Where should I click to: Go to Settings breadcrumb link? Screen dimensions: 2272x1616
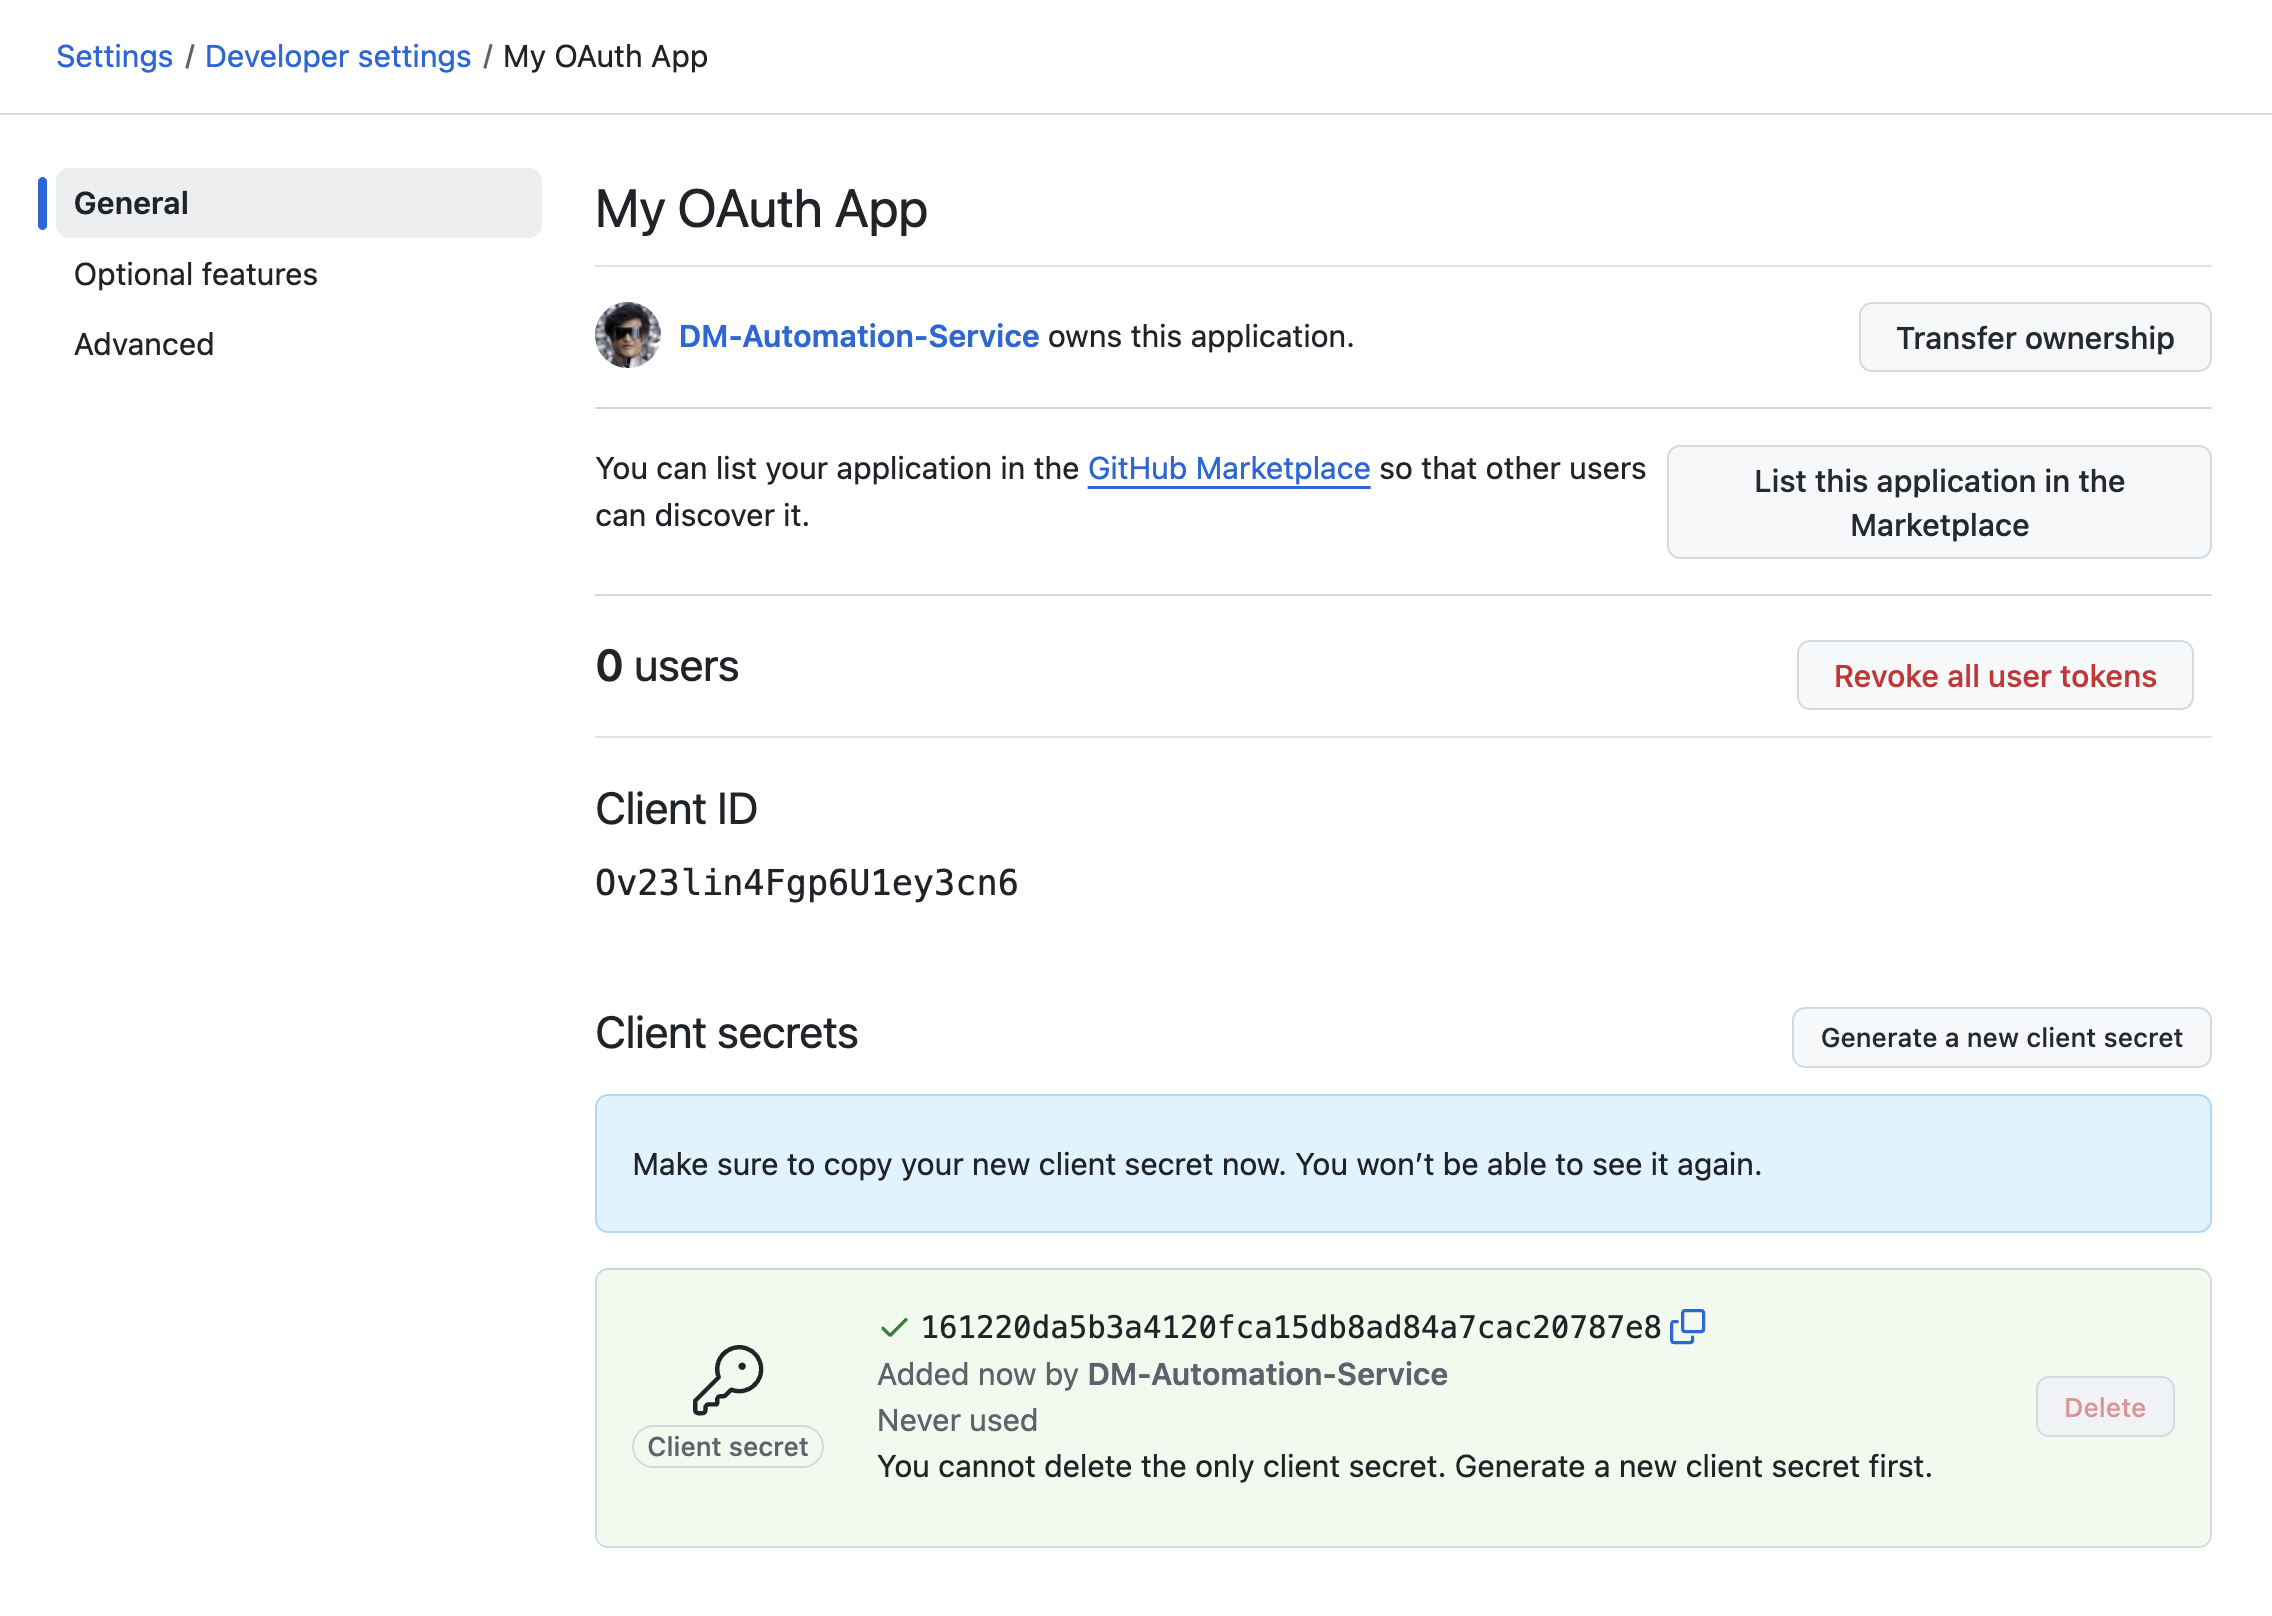click(114, 57)
